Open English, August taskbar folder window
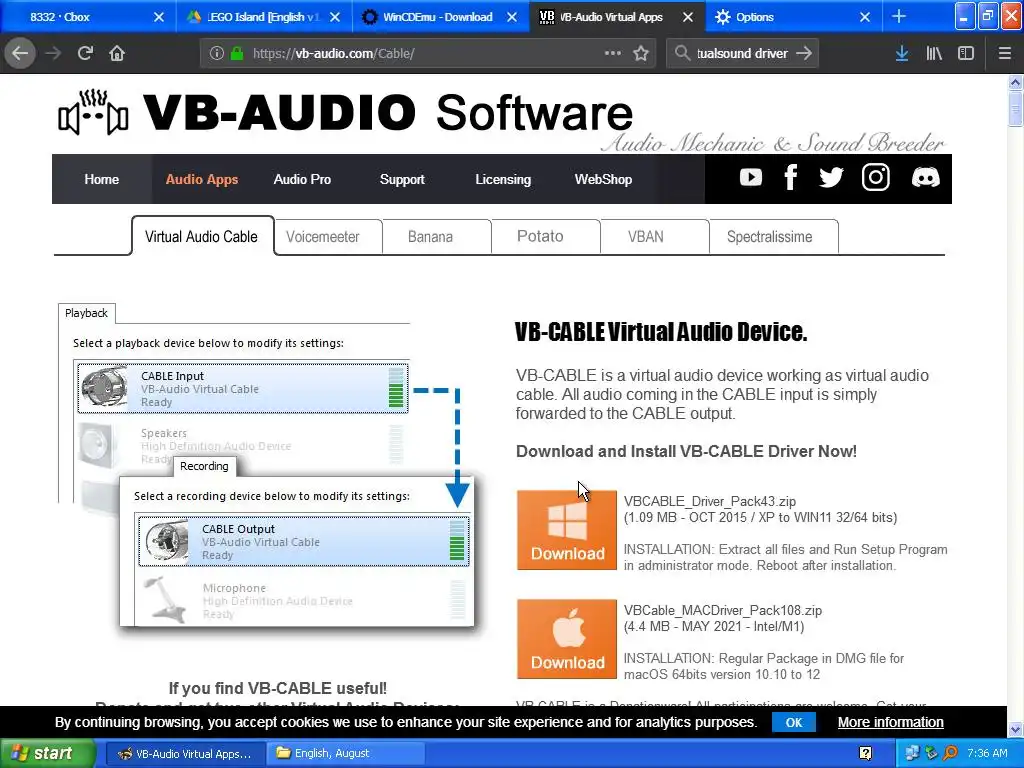1024x768 pixels. tap(346, 754)
